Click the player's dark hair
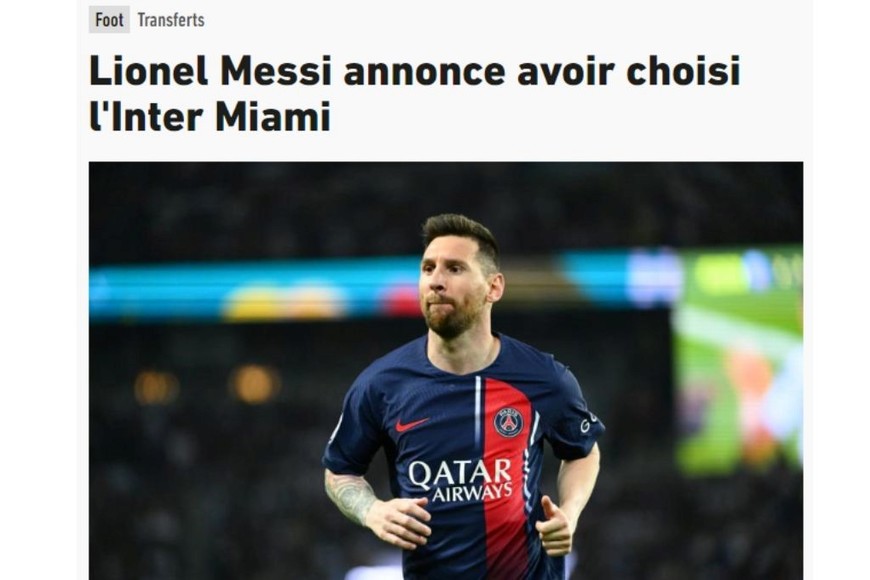 [x=462, y=234]
